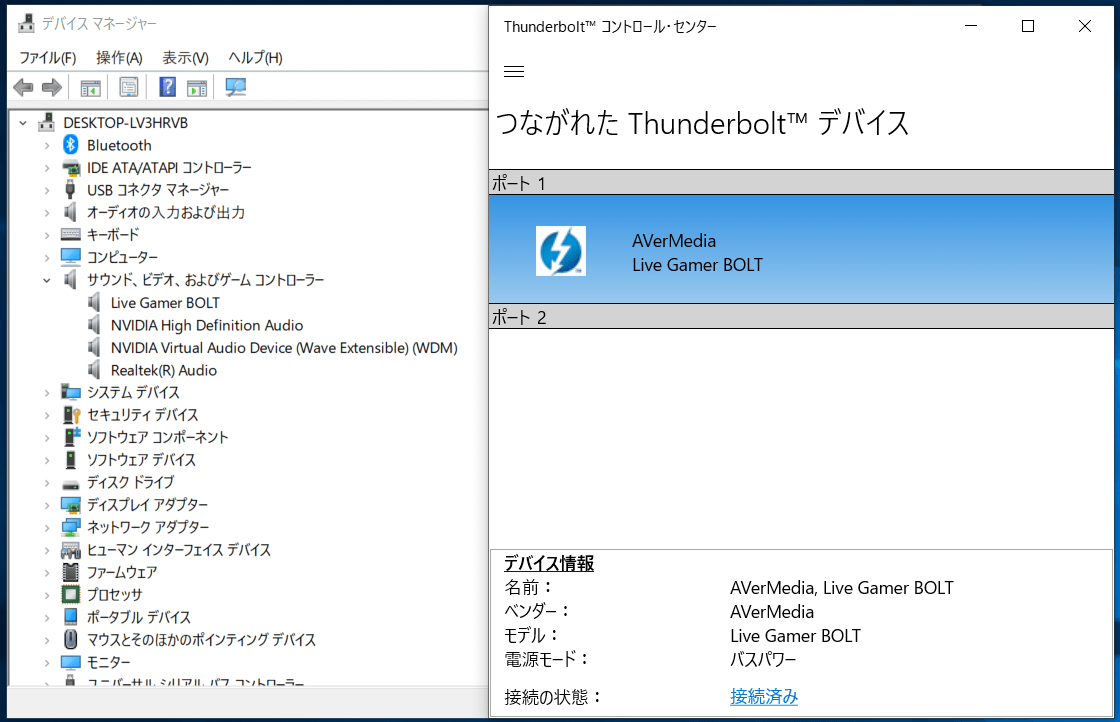Click the speaker icon beside NVIDIA High Definition Audio

point(94,325)
